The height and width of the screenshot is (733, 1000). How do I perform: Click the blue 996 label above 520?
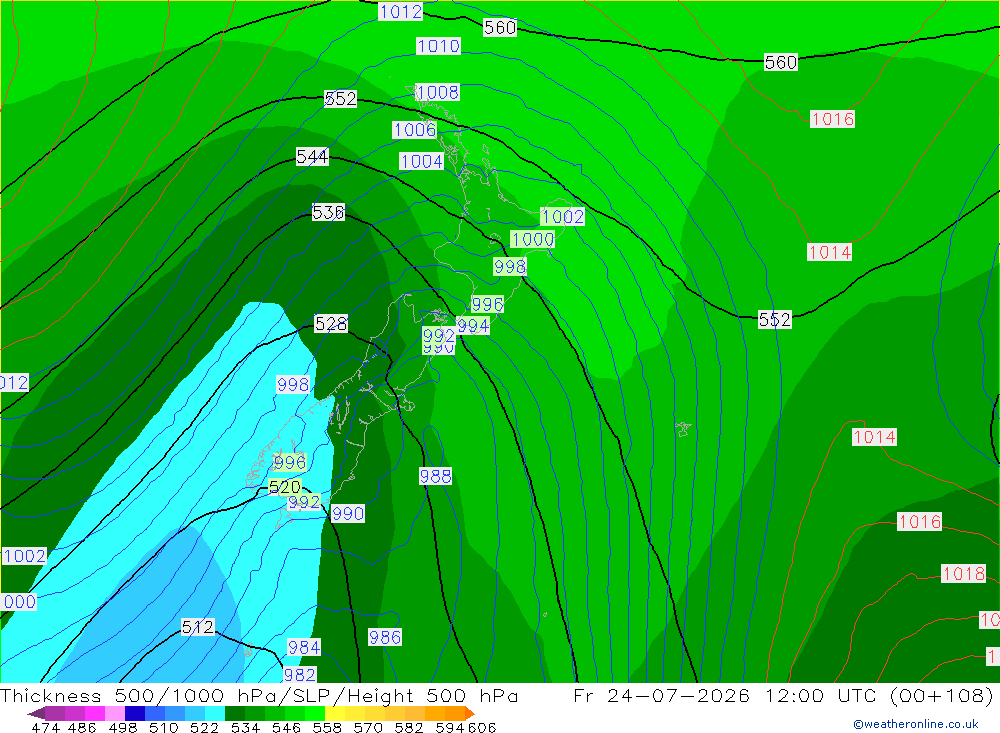(x=290, y=462)
